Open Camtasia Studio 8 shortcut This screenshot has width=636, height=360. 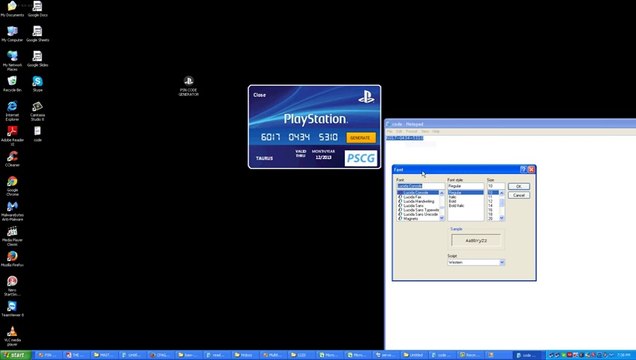37,111
